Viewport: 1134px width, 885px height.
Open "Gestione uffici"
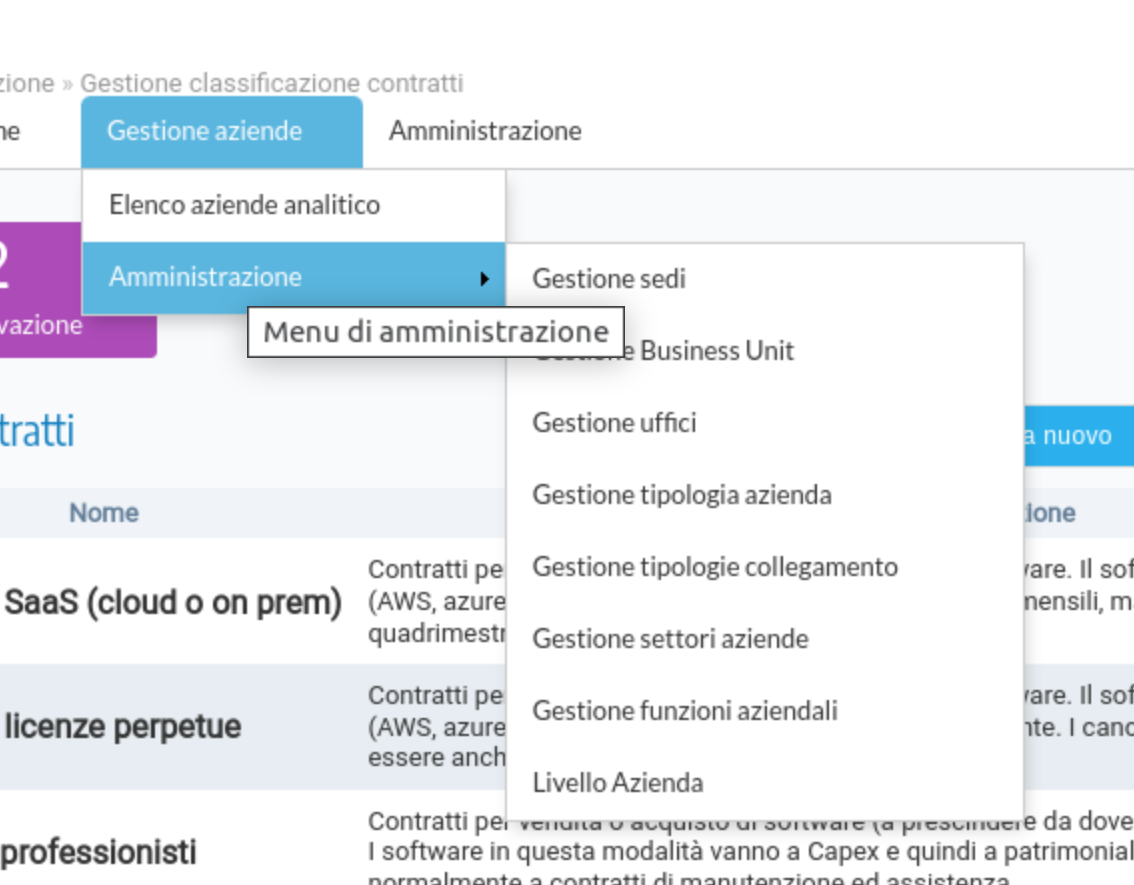614,423
